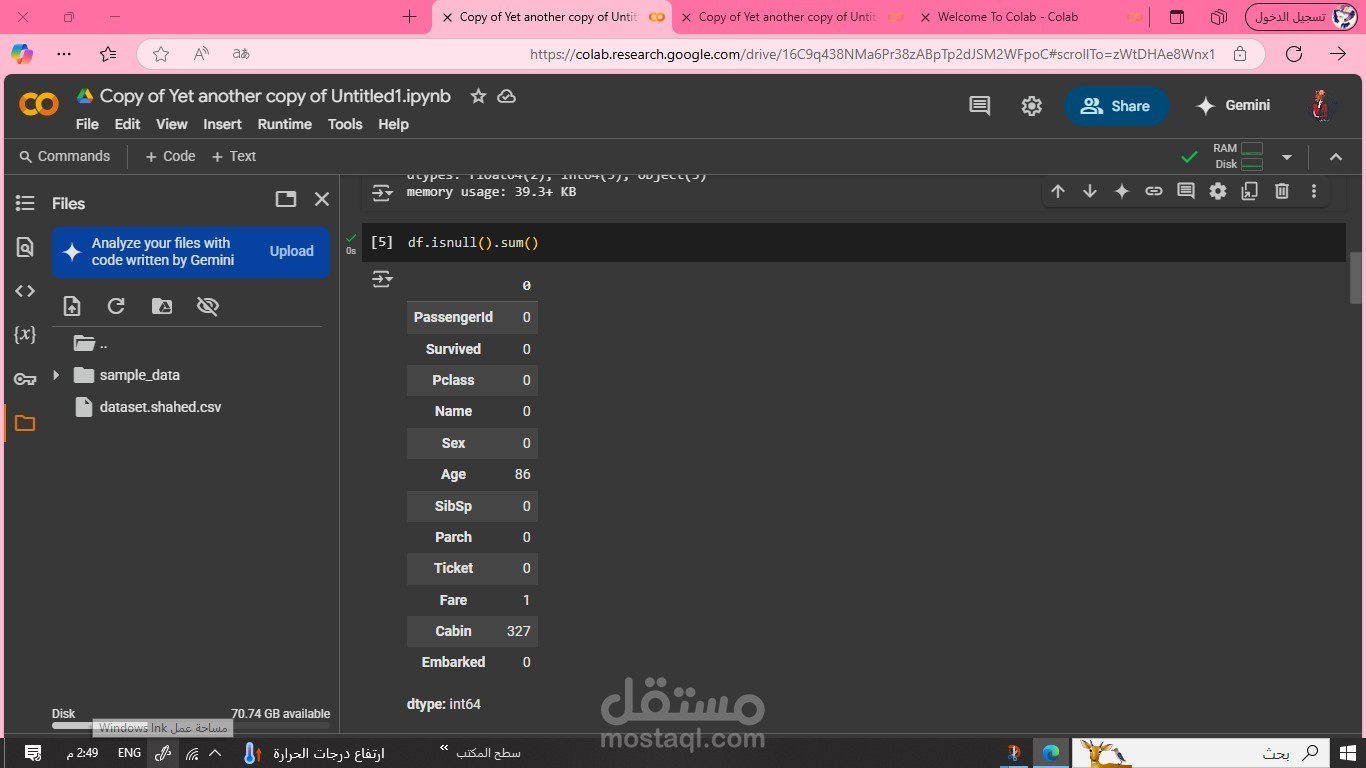The height and width of the screenshot is (768, 1366).
Task: Click upload to session storage icon
Action: (71, 306)
